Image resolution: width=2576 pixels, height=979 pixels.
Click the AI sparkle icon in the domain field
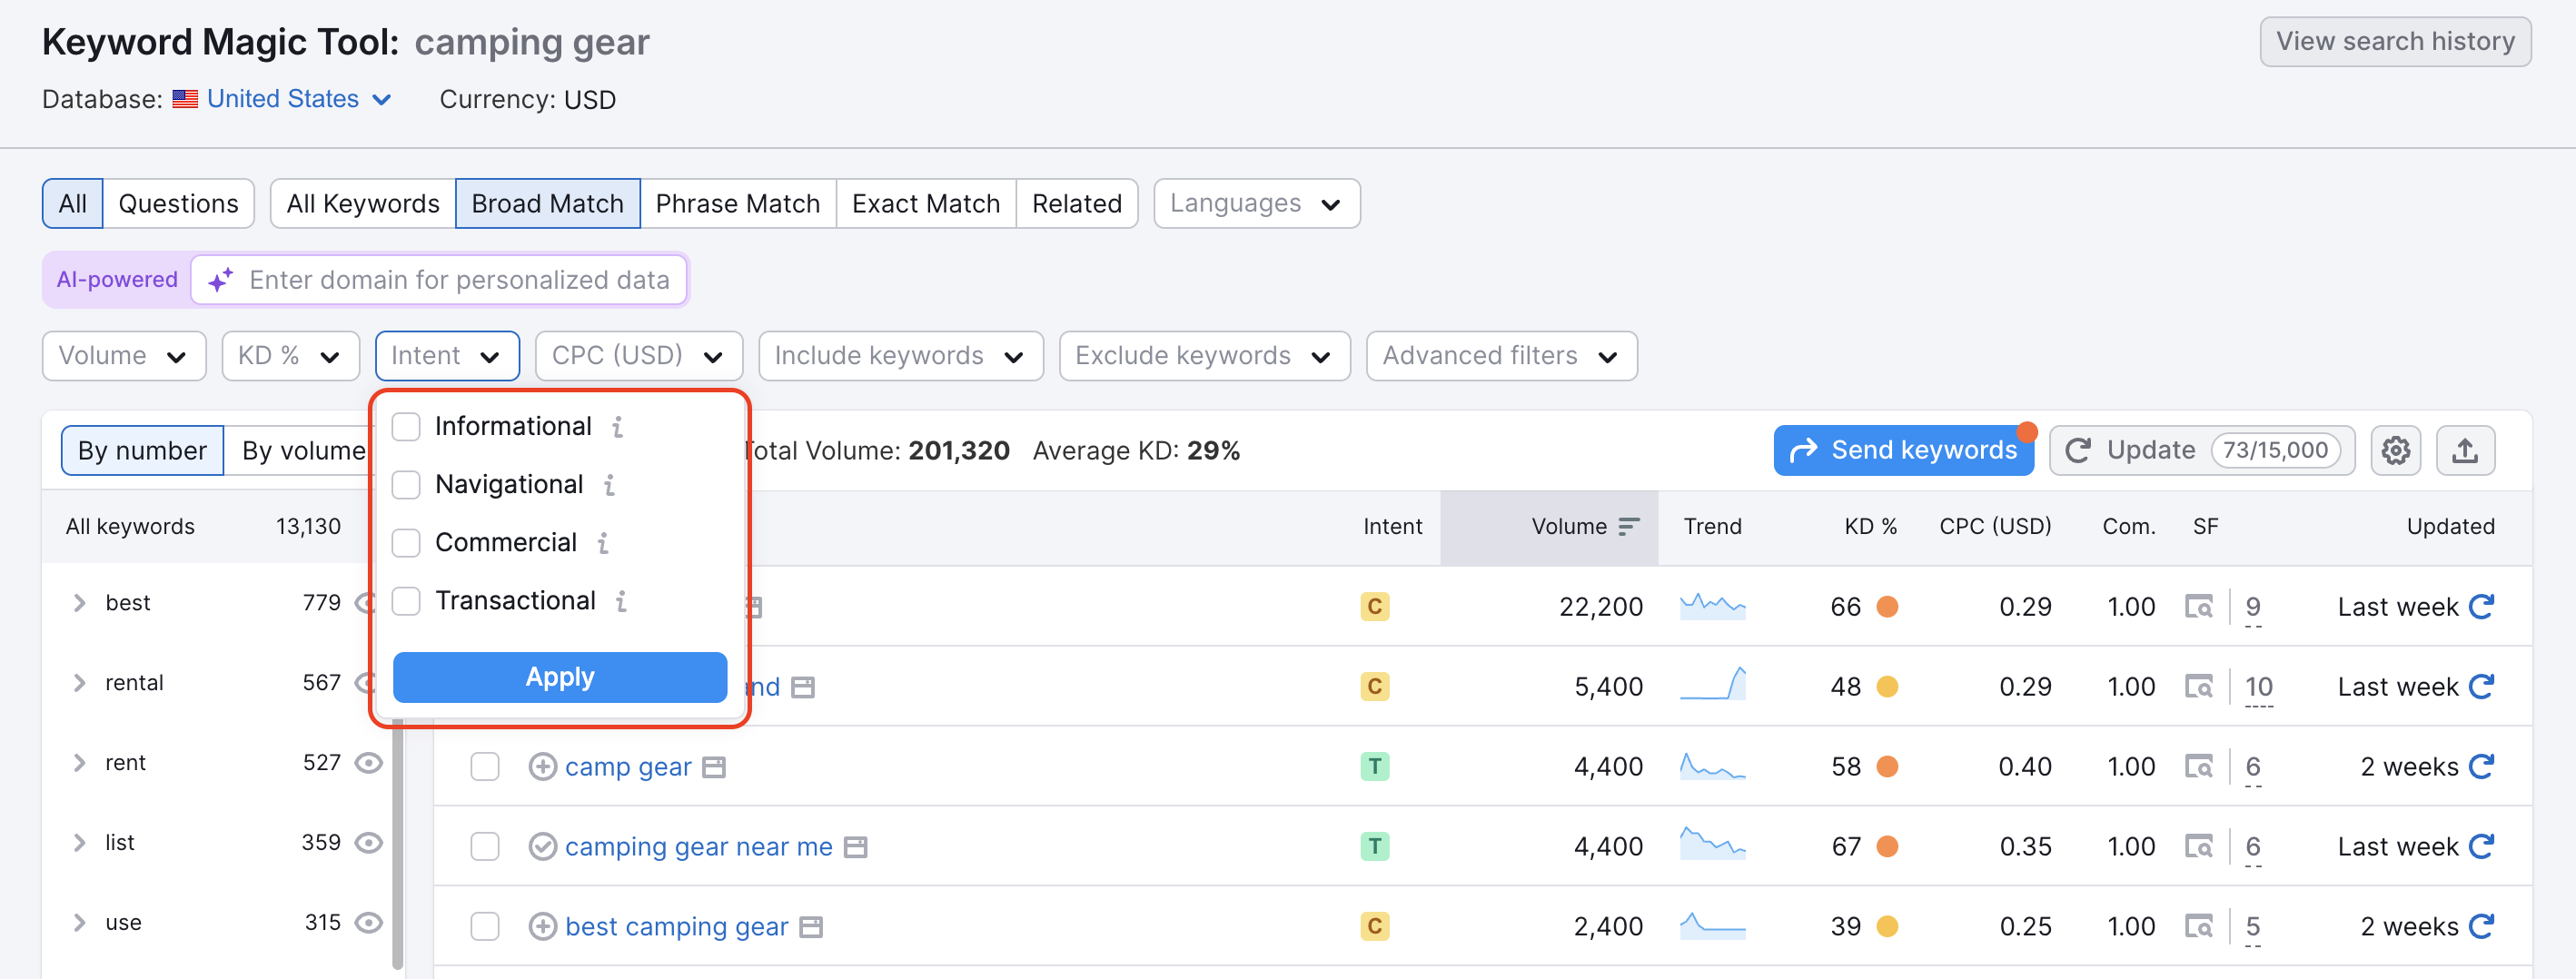[220, 280]
